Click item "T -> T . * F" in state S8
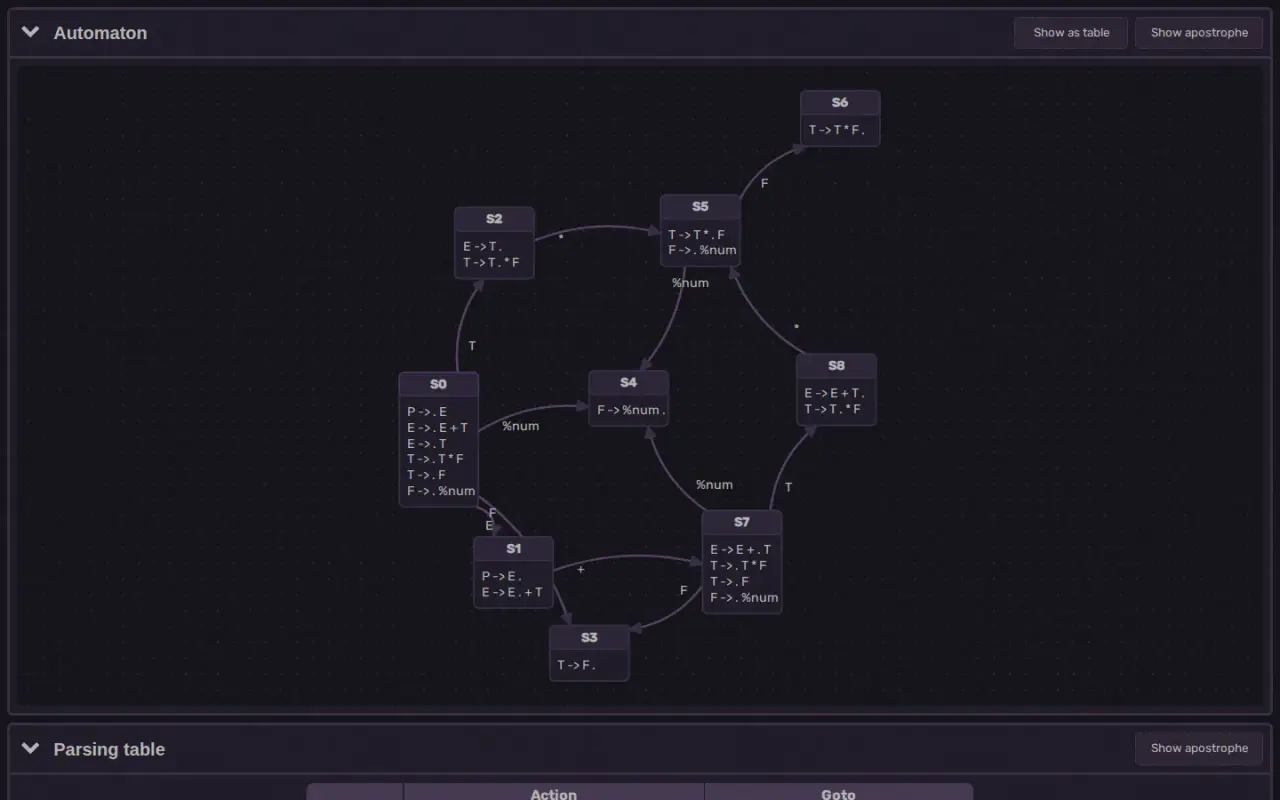The width and height of the screenshot is (1280, 800). point(833,409)
